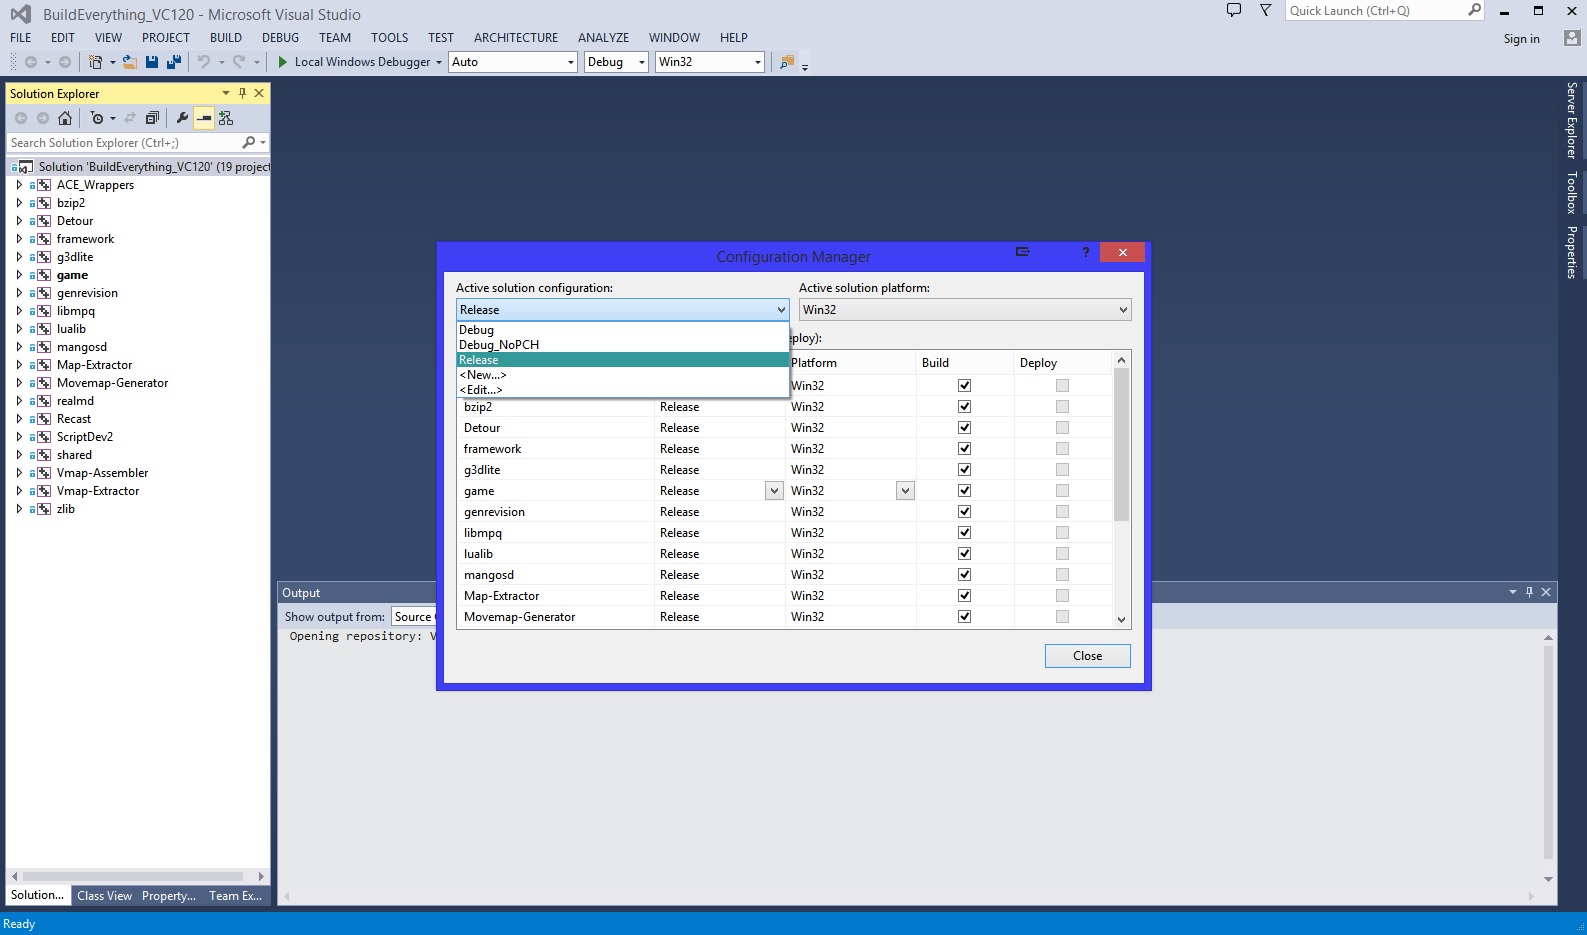Image resolution: width=1587 pixels, height=935 pixels.
Task: Open Server Explorer side tab
Action: tap(1572, 120)
